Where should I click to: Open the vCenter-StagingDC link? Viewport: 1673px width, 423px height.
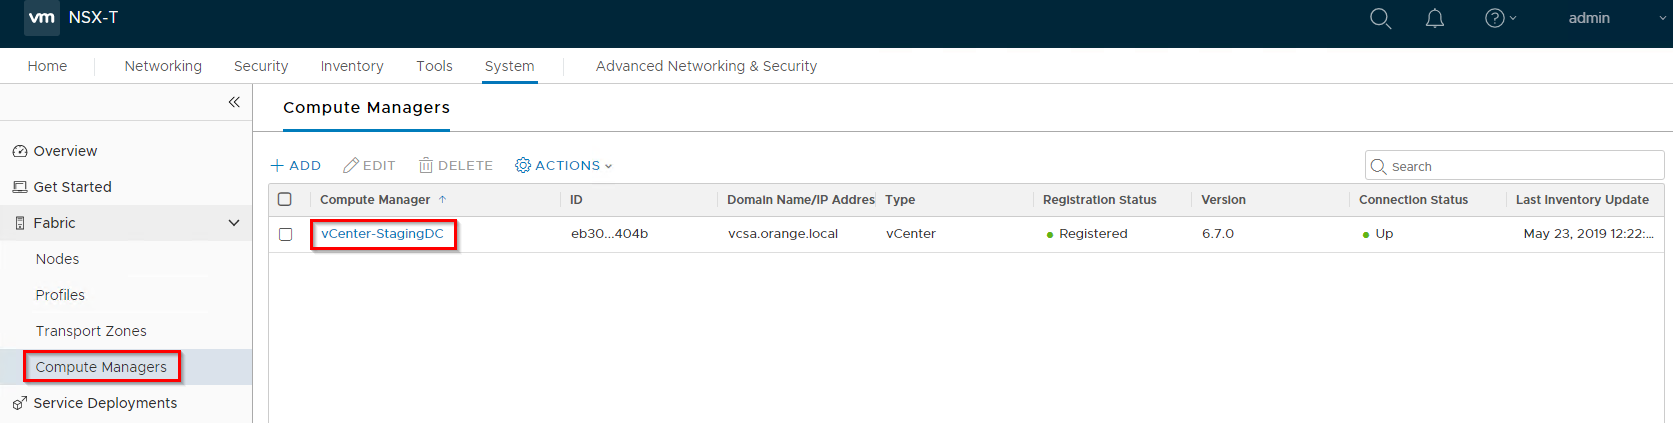(x=382, y=234)
